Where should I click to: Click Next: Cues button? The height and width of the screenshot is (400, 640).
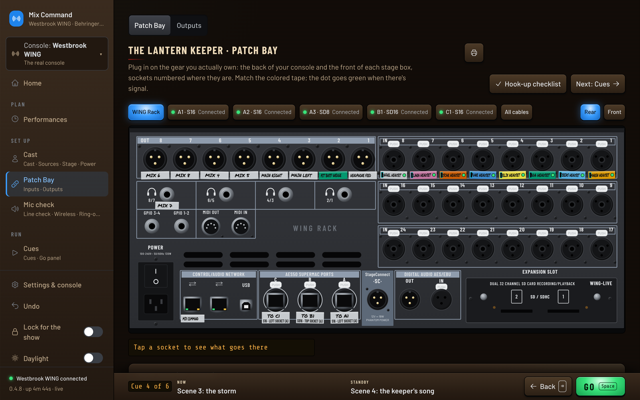(x=598, y=84)
